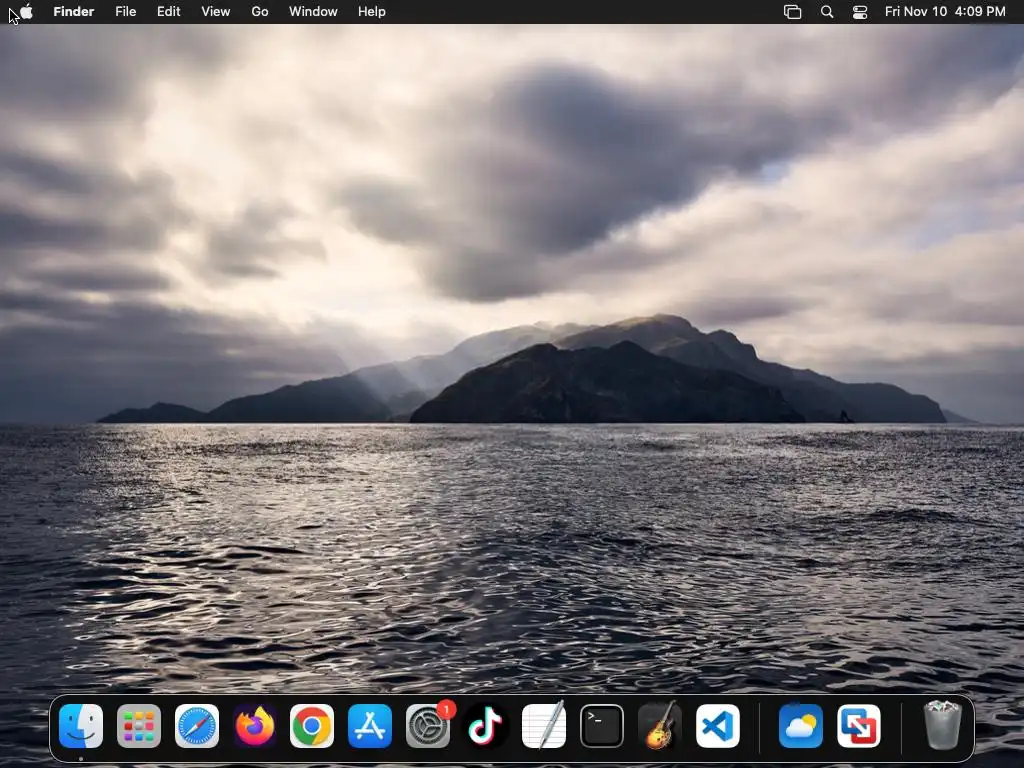Click the Stage Manager menu bar icon

pos(792,12)
